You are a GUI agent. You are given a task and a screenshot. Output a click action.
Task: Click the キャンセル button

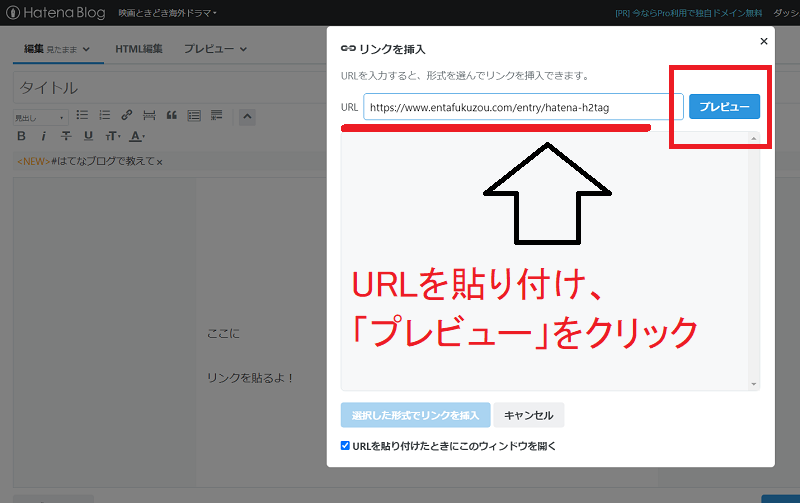[x=529, y=415]
